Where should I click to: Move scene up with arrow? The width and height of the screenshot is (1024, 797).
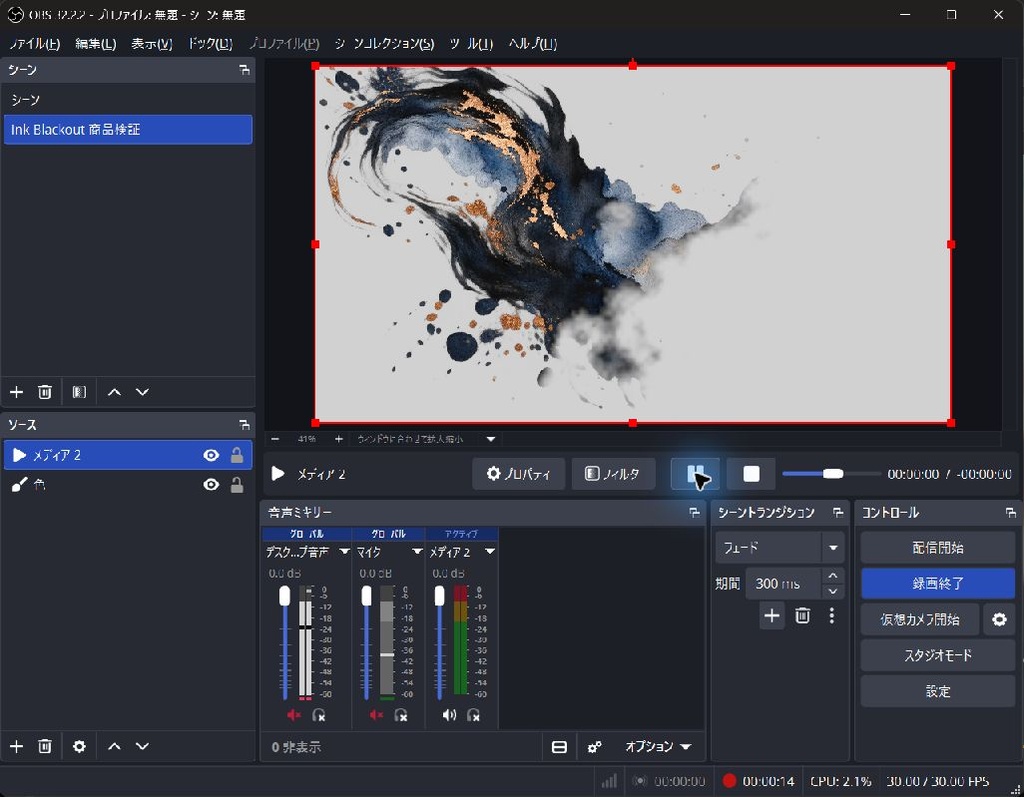[114, 392]
